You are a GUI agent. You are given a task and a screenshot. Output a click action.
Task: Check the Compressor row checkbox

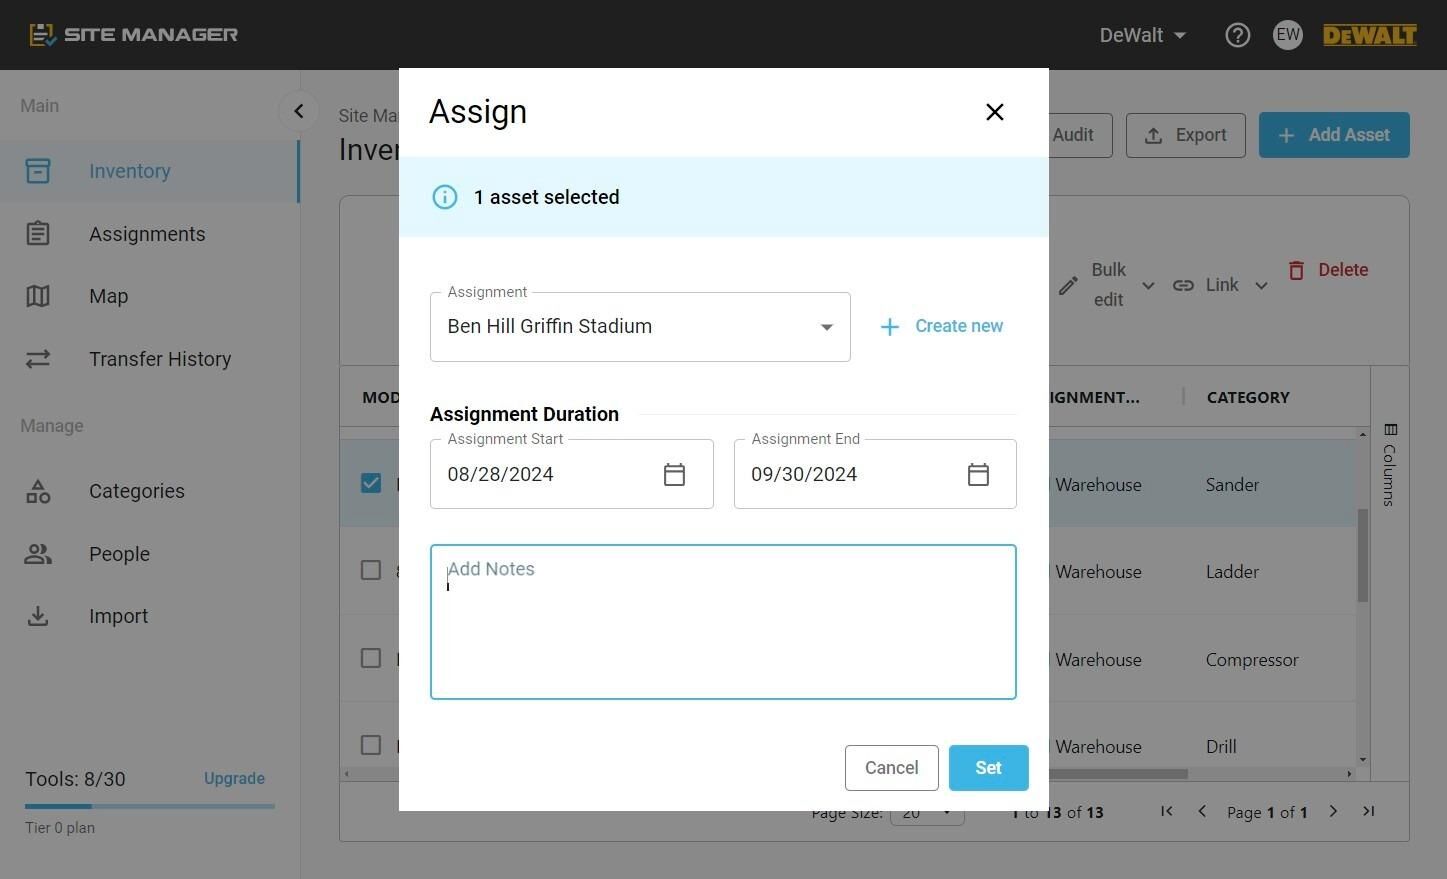(371, 658)
